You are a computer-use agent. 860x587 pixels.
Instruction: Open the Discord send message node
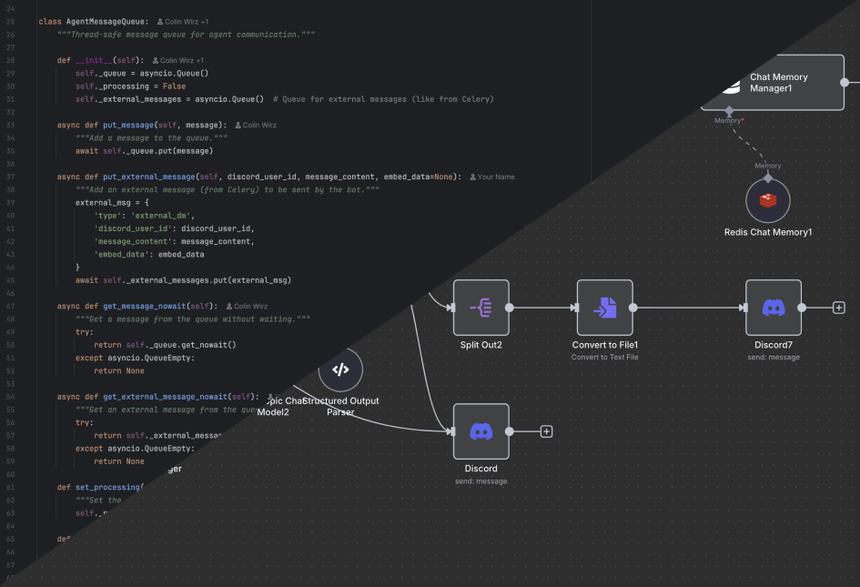[481, 432]
